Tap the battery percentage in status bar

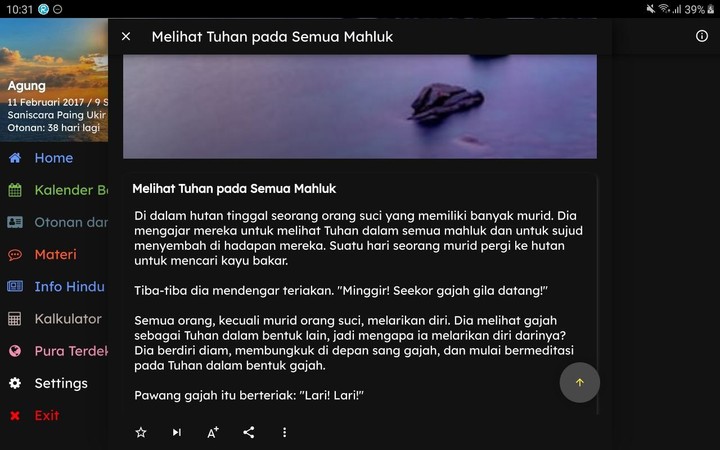(x=694, y=9)
